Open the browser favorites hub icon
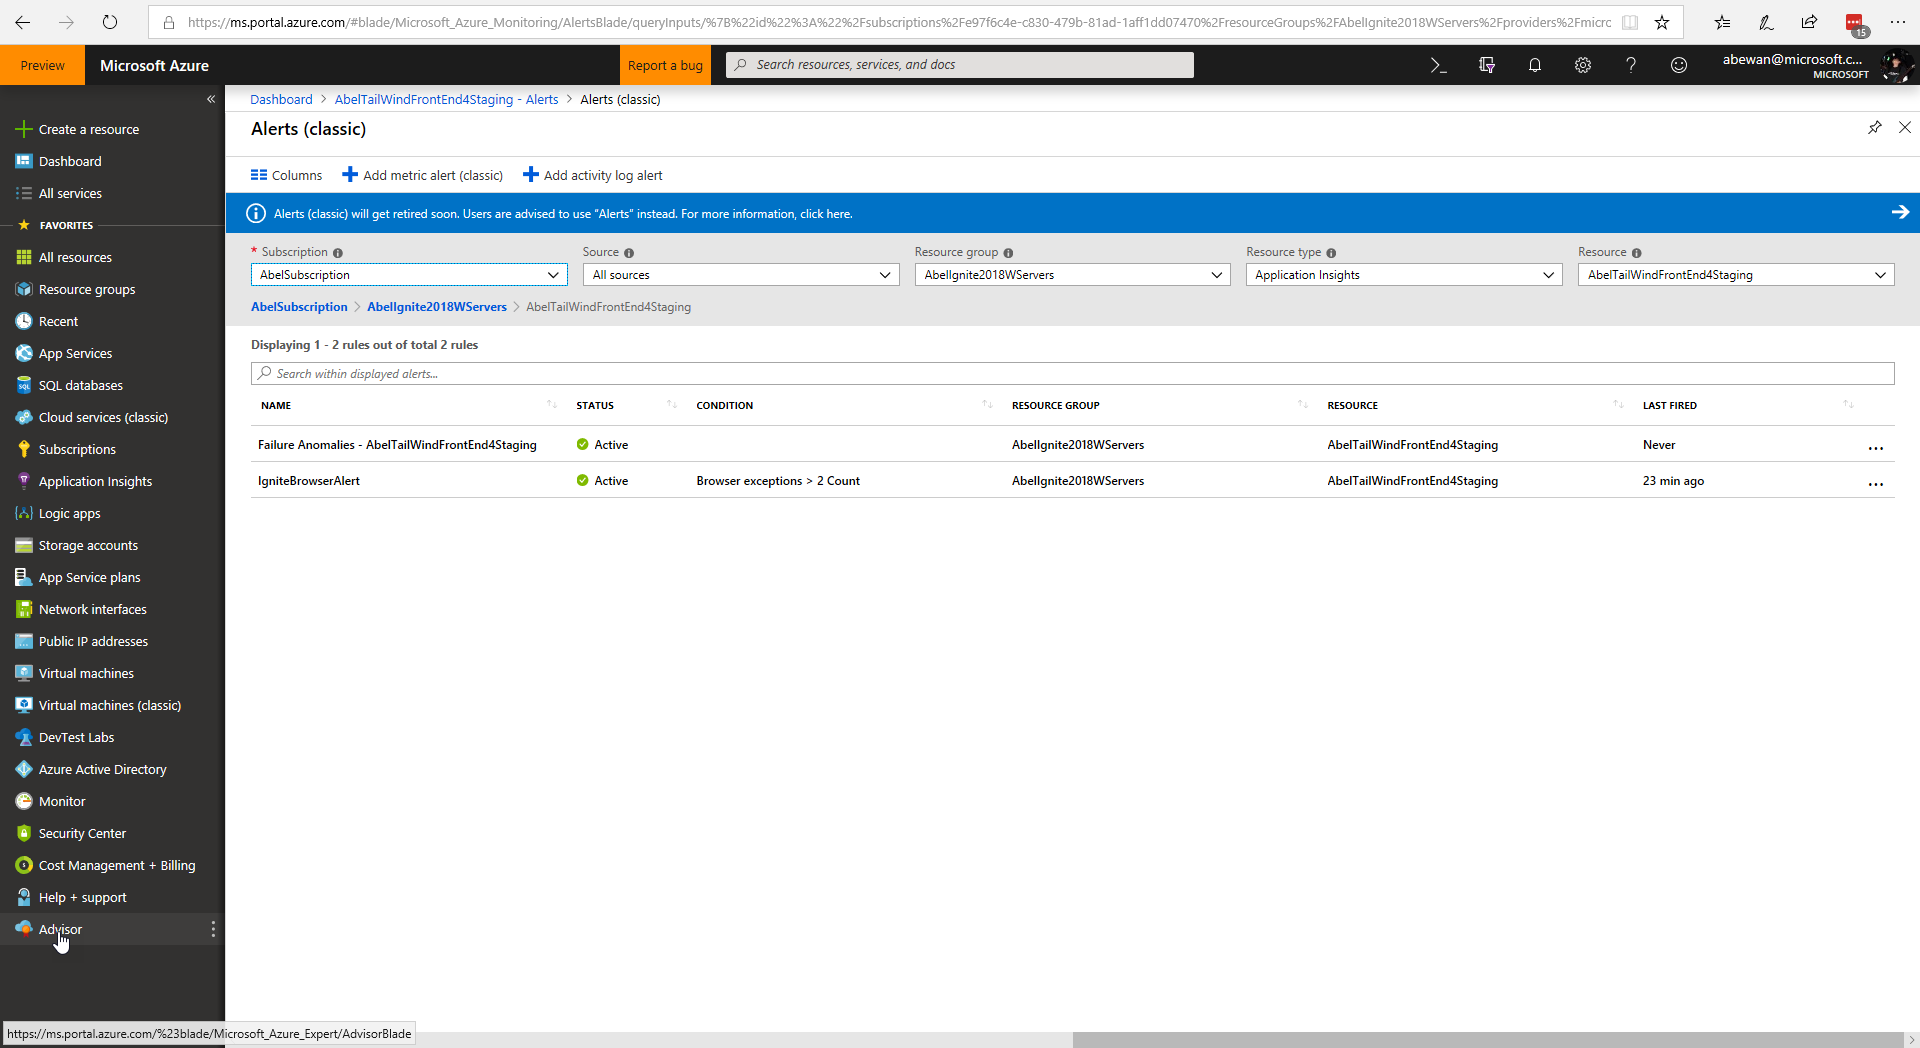 (1722, 22)
